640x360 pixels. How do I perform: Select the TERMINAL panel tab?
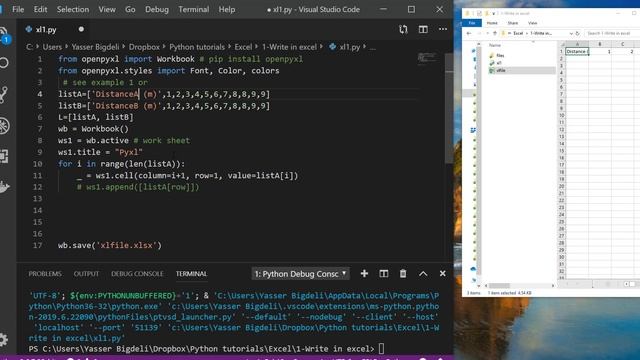(191, 274)
